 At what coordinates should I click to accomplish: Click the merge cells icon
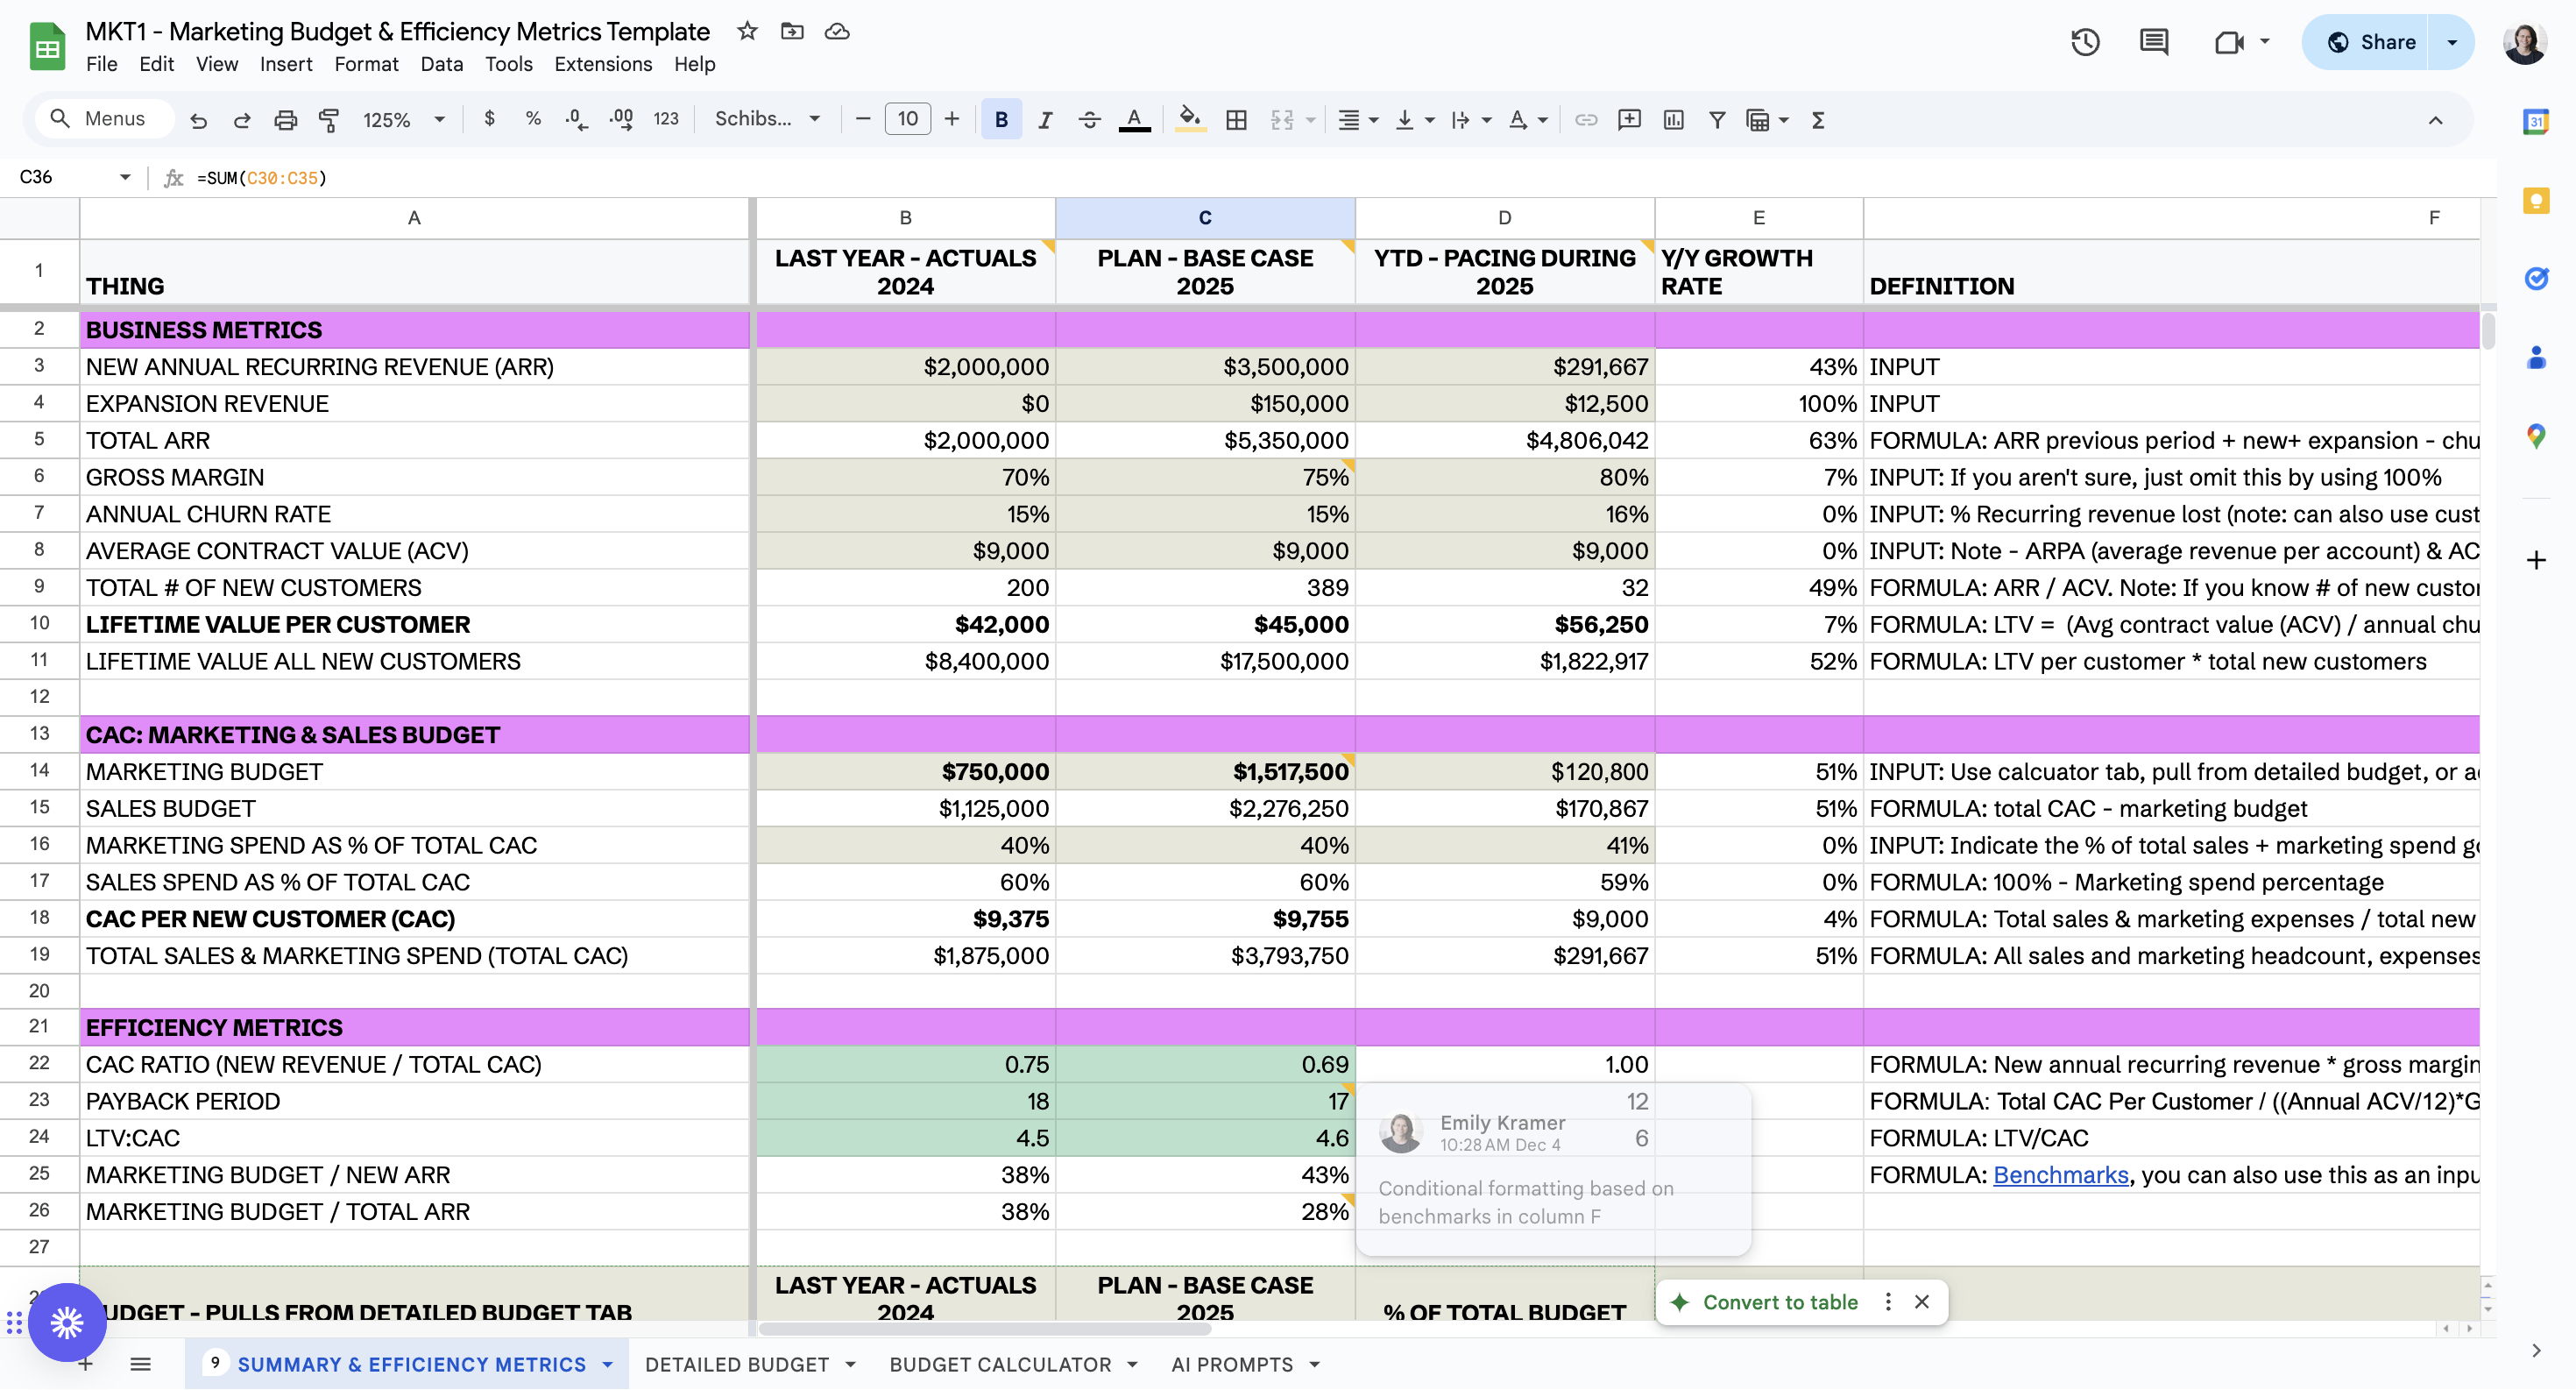(1282, 120)
